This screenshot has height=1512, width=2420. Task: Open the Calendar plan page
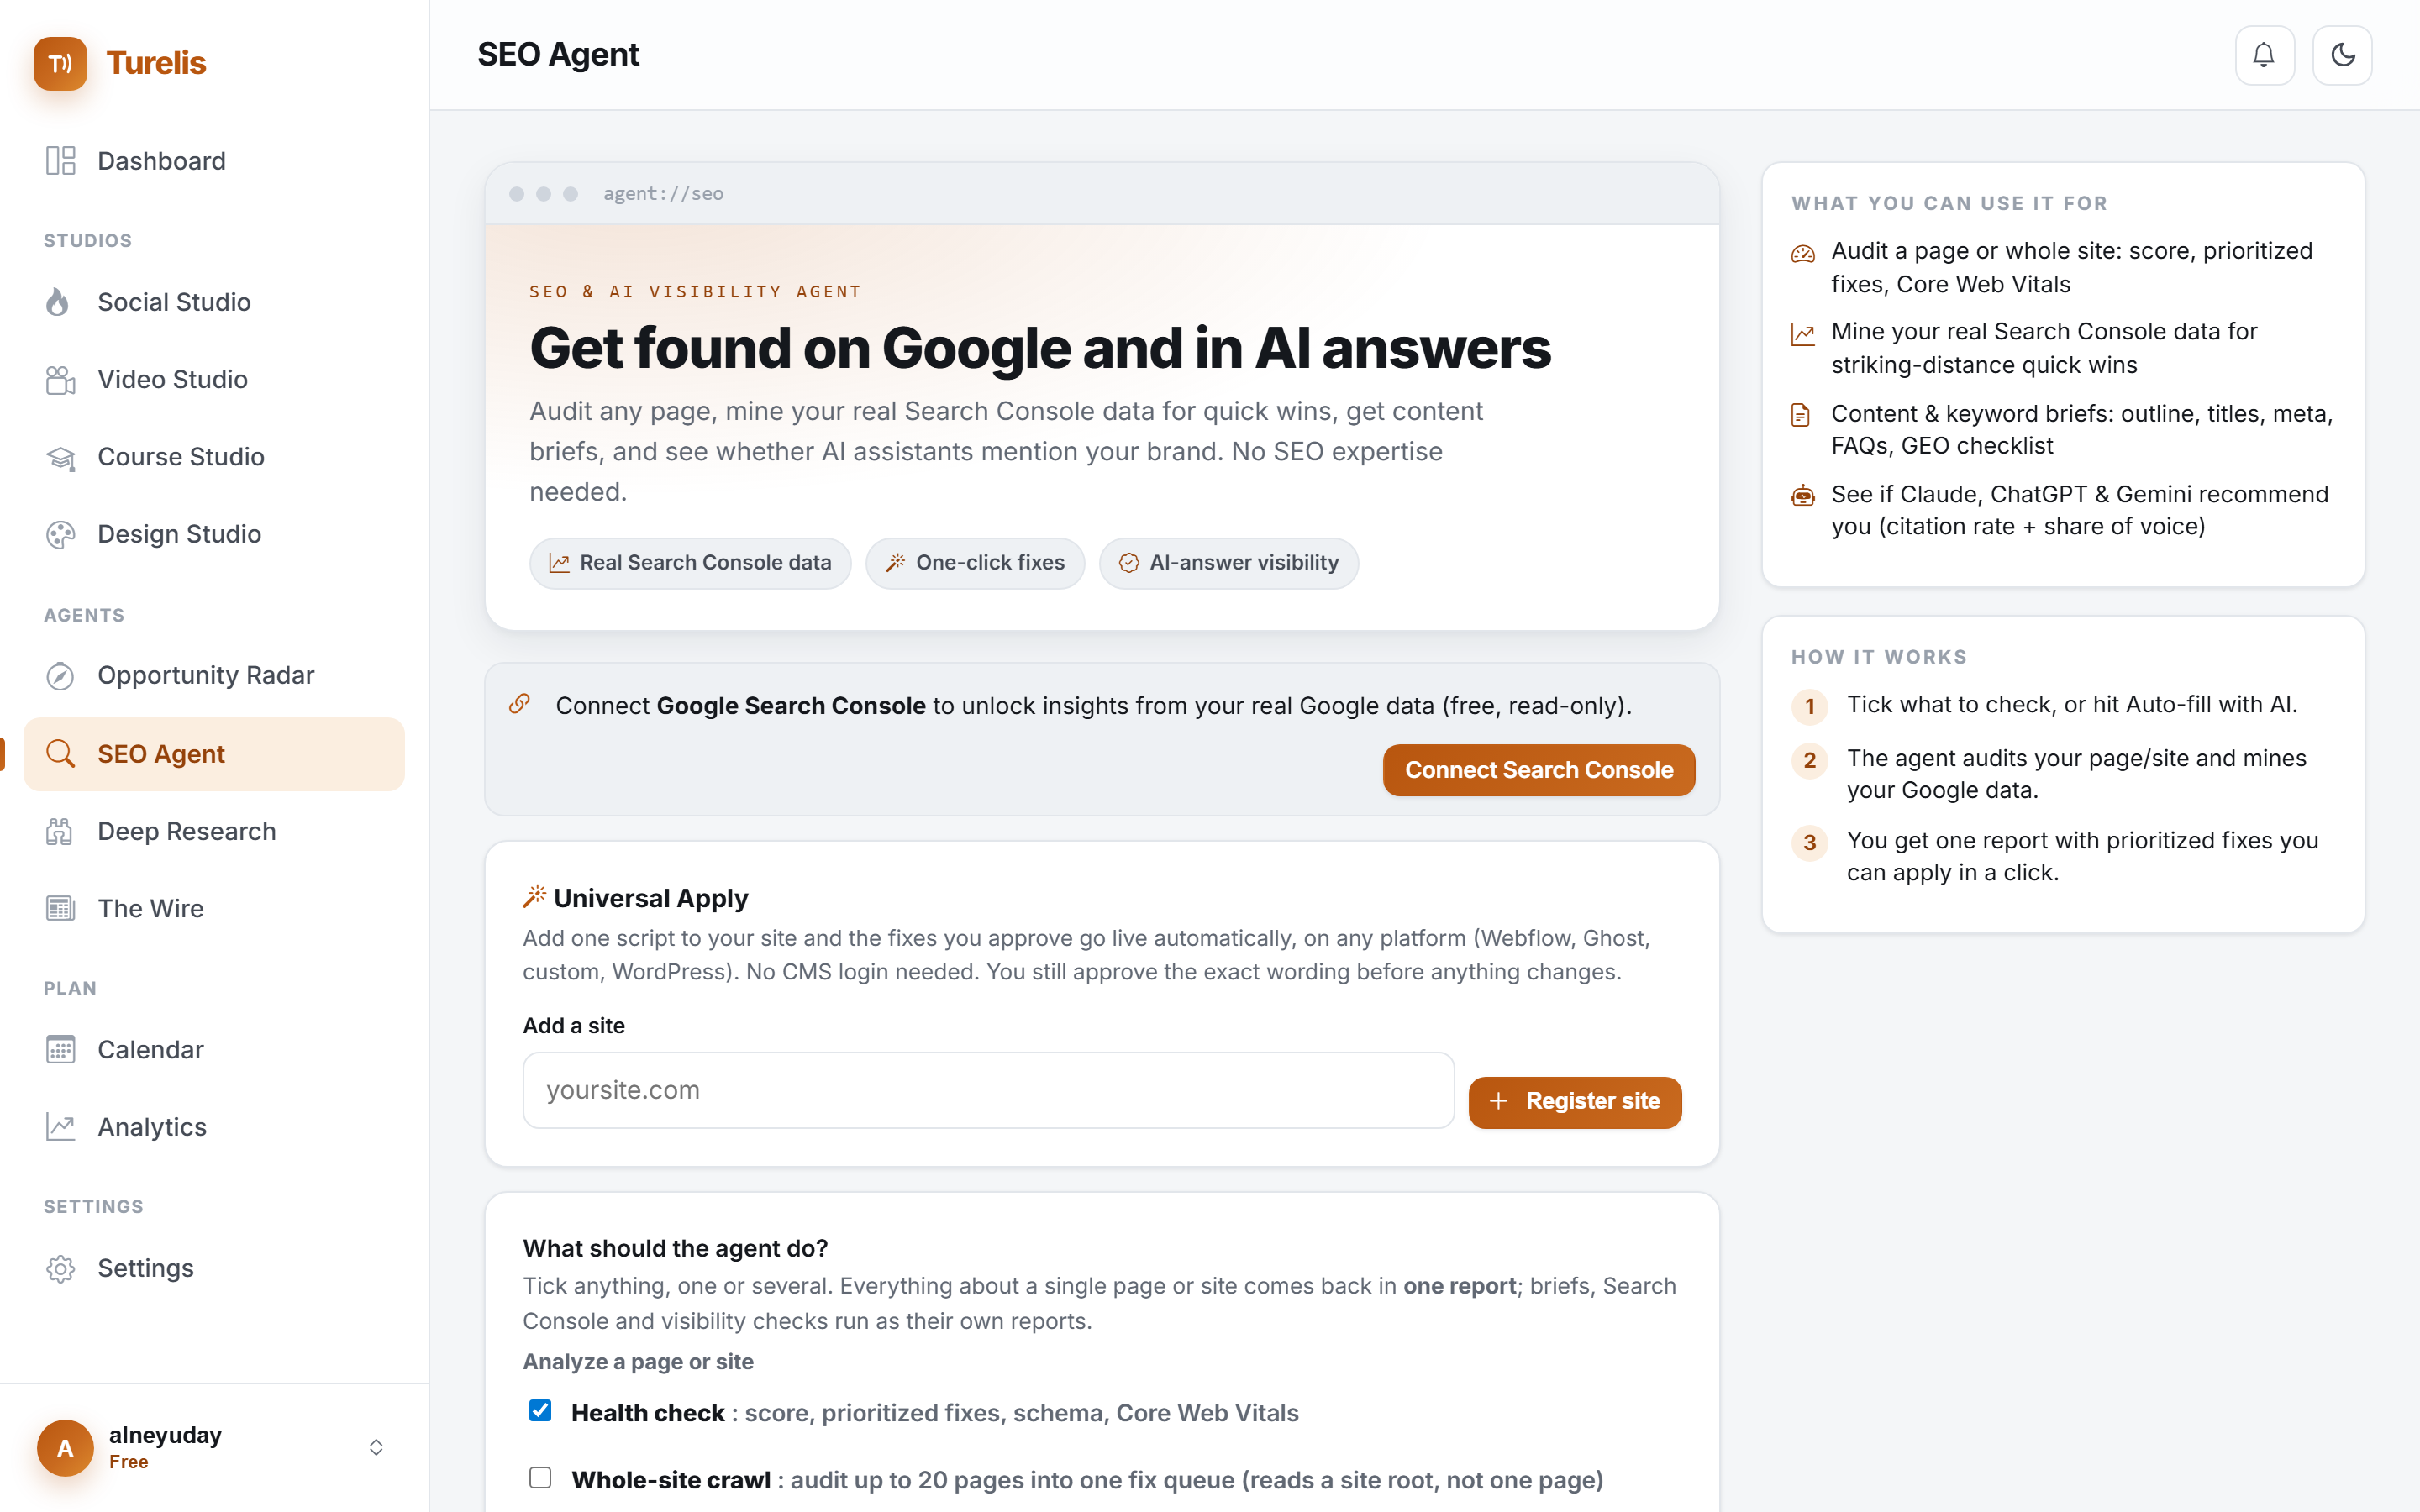(x=214, y=1050)
